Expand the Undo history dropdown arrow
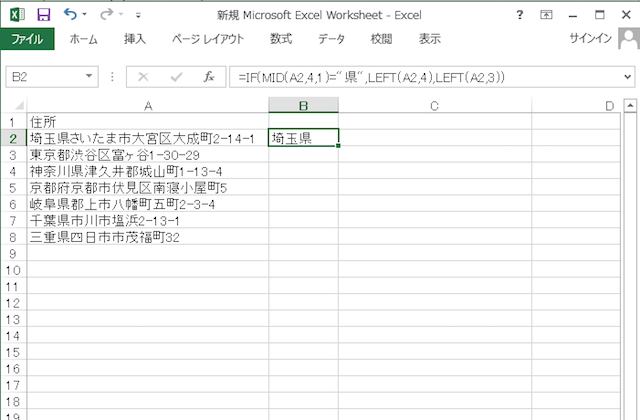 point(85,16)
